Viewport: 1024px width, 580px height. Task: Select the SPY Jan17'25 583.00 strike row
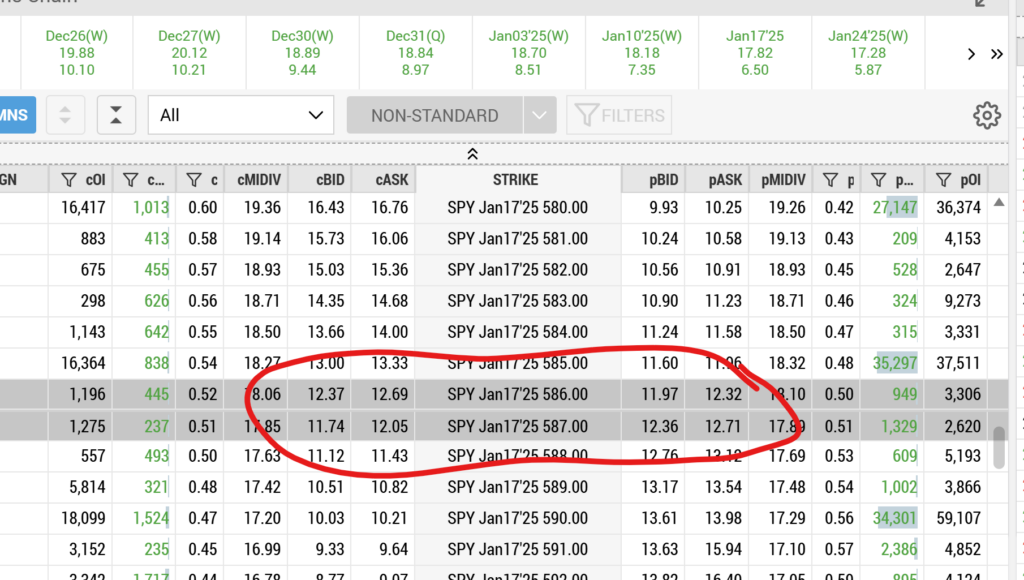click(x=518, y=301)
